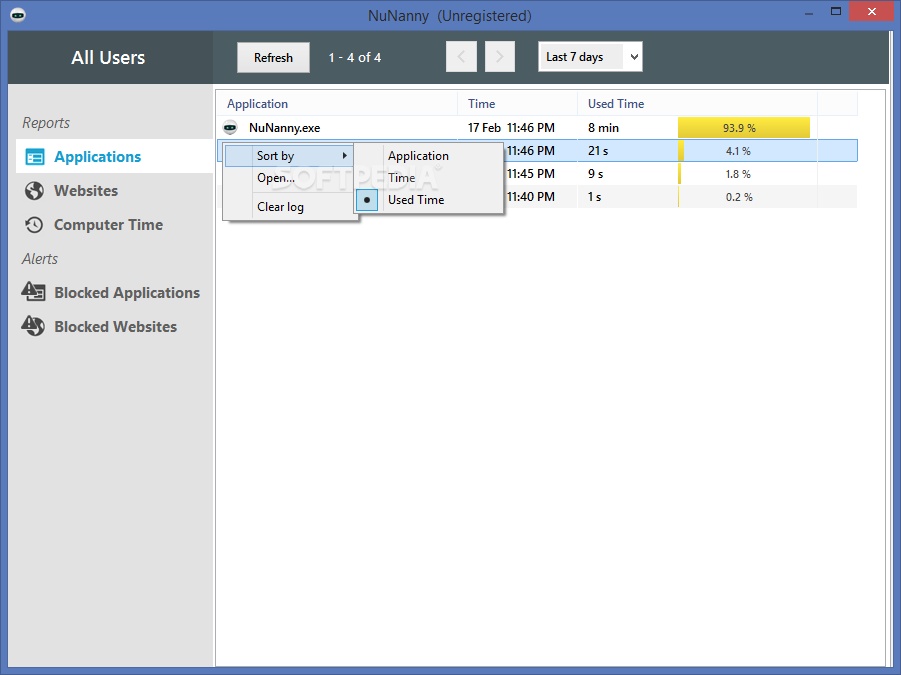This screenshot has width=901, height=675.
Task: Click the 8 min used time cell
Action: [x=603, y=128]
